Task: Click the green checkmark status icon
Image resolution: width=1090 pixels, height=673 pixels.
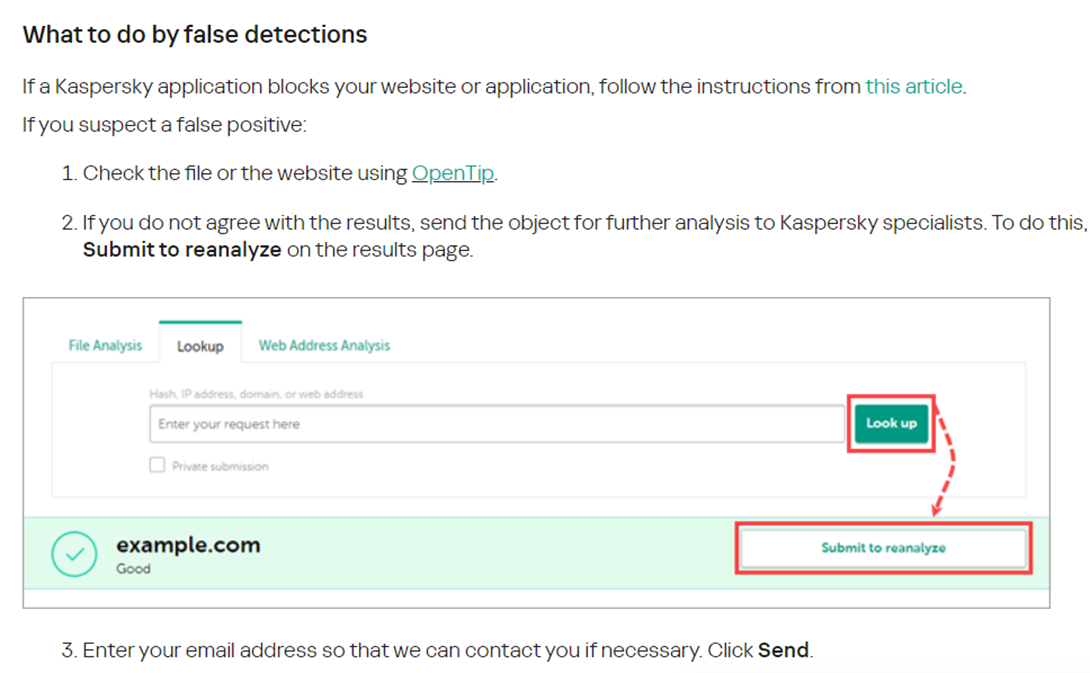Action: [x=74, y=554]
